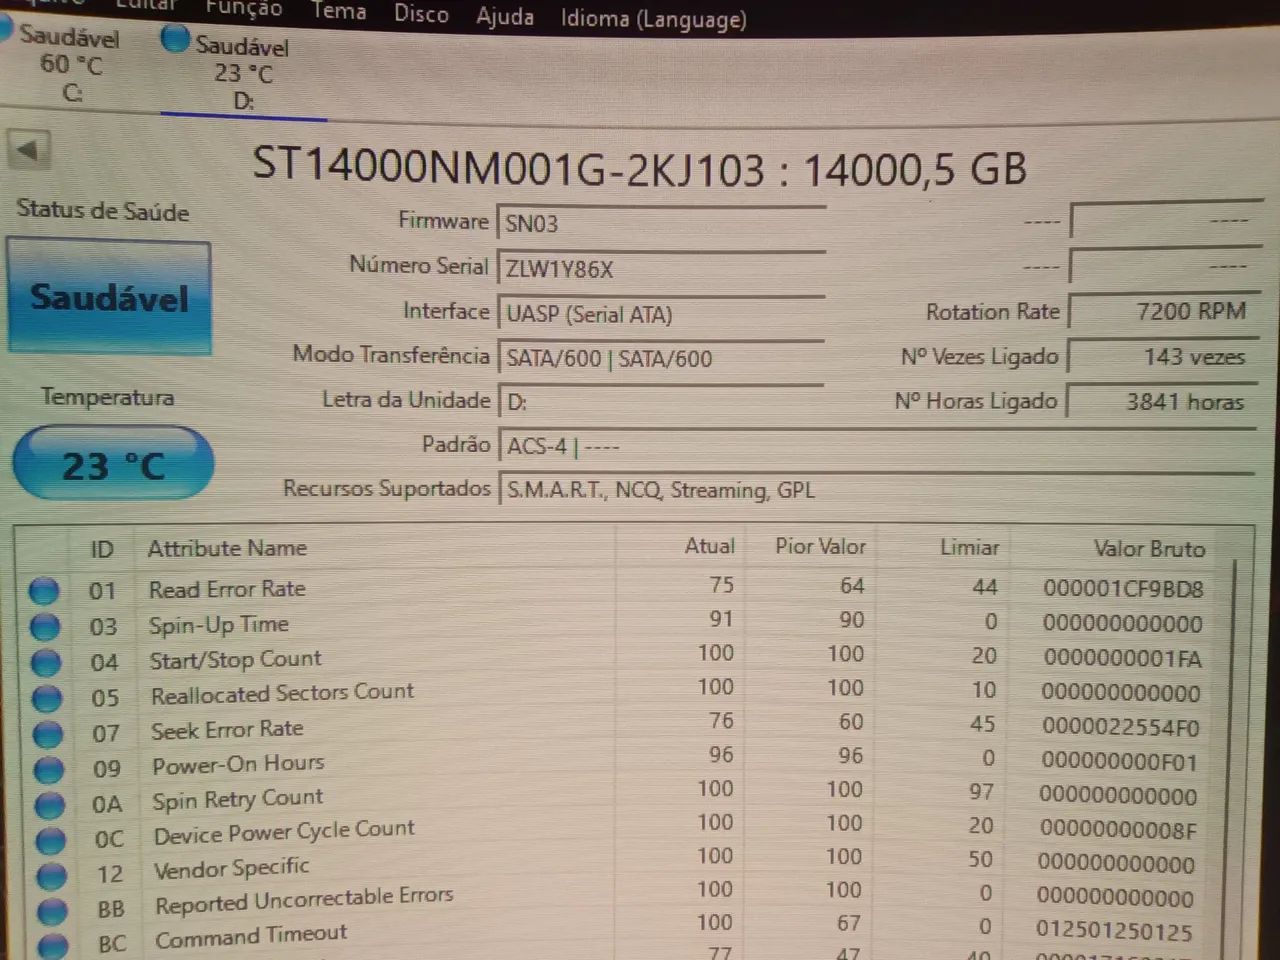The width and height of the screenshot is (1280, 960).
Task: Click raw value 000001CF9BD8
Action: click(x=1123, y=589)
